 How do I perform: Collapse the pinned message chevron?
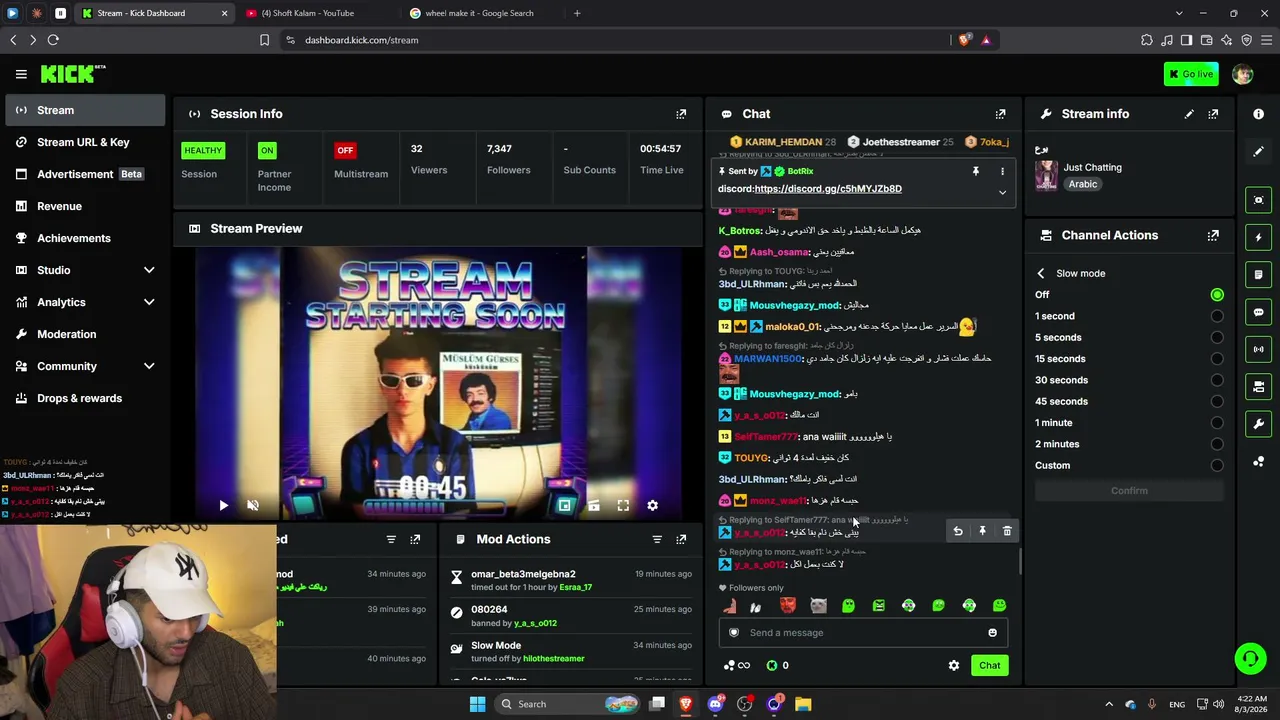pos(1002,193)
